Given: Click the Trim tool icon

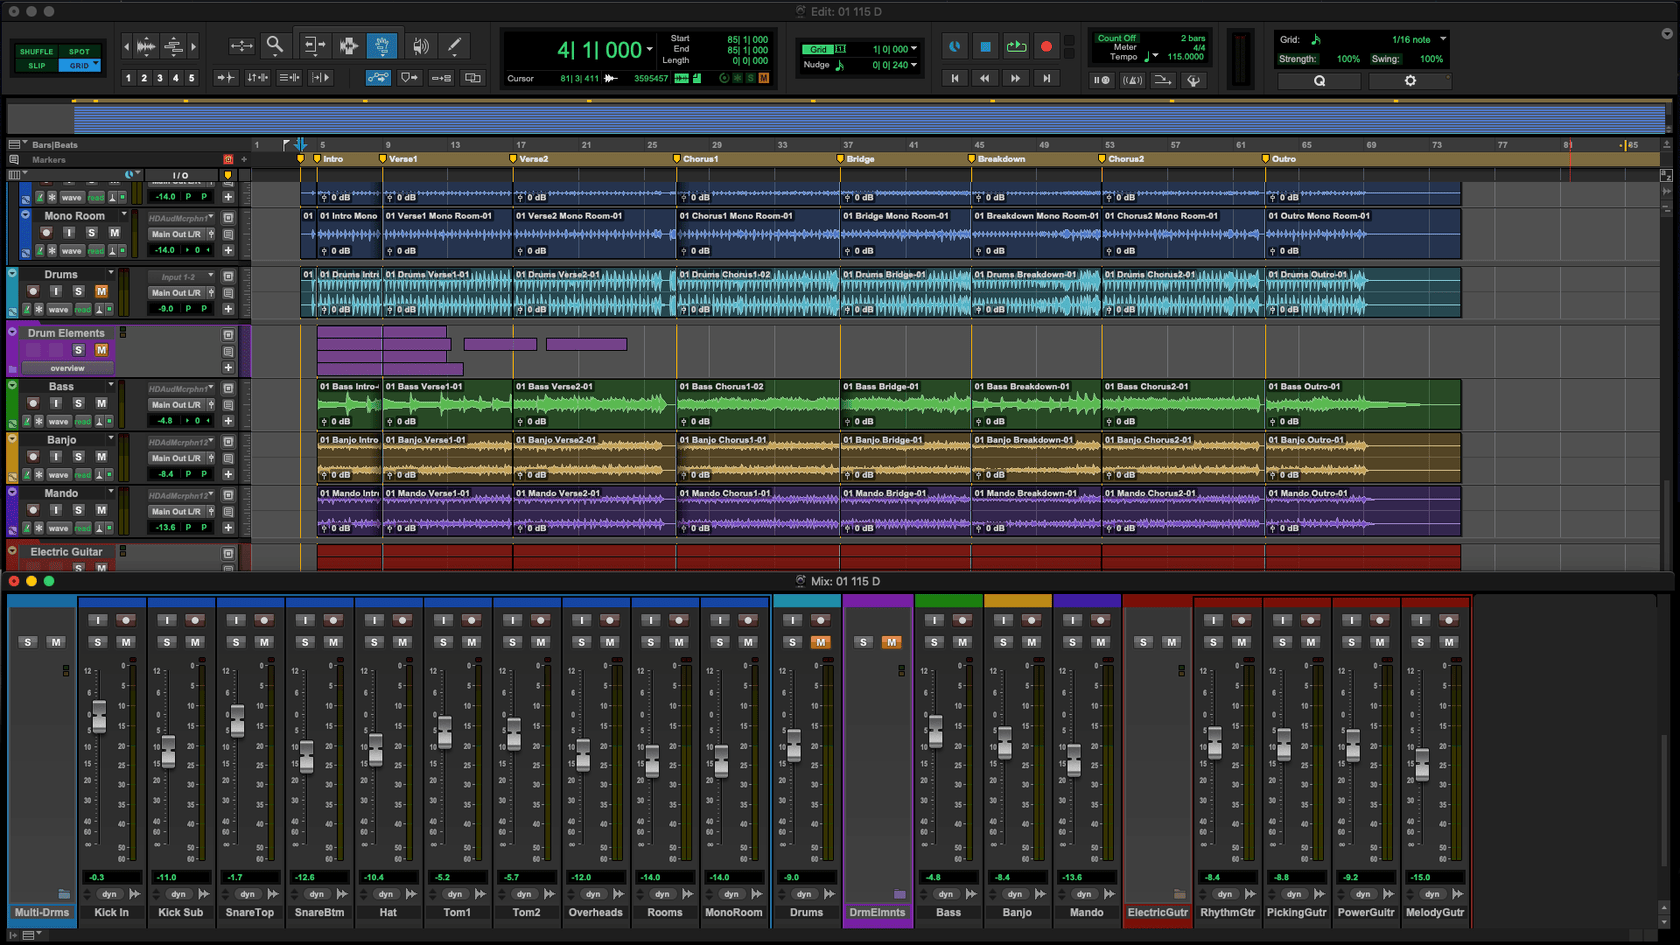Looking at the screenshot, I should 314,46.
